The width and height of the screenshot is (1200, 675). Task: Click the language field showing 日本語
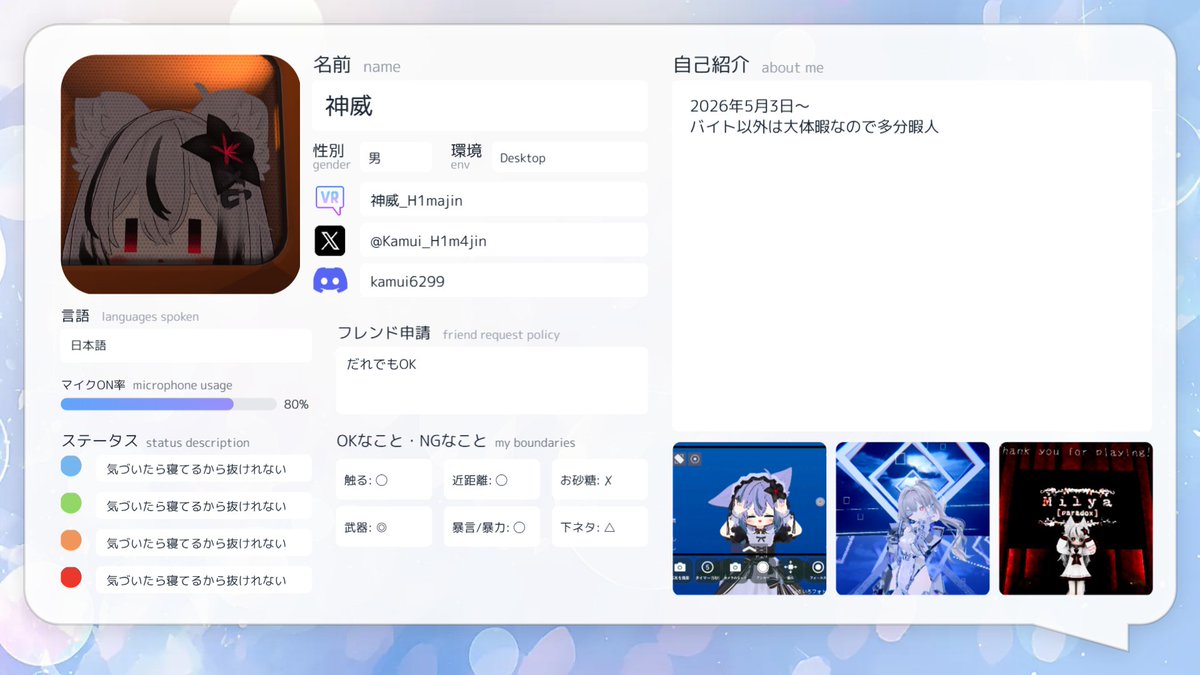click(x=186, y=346)
